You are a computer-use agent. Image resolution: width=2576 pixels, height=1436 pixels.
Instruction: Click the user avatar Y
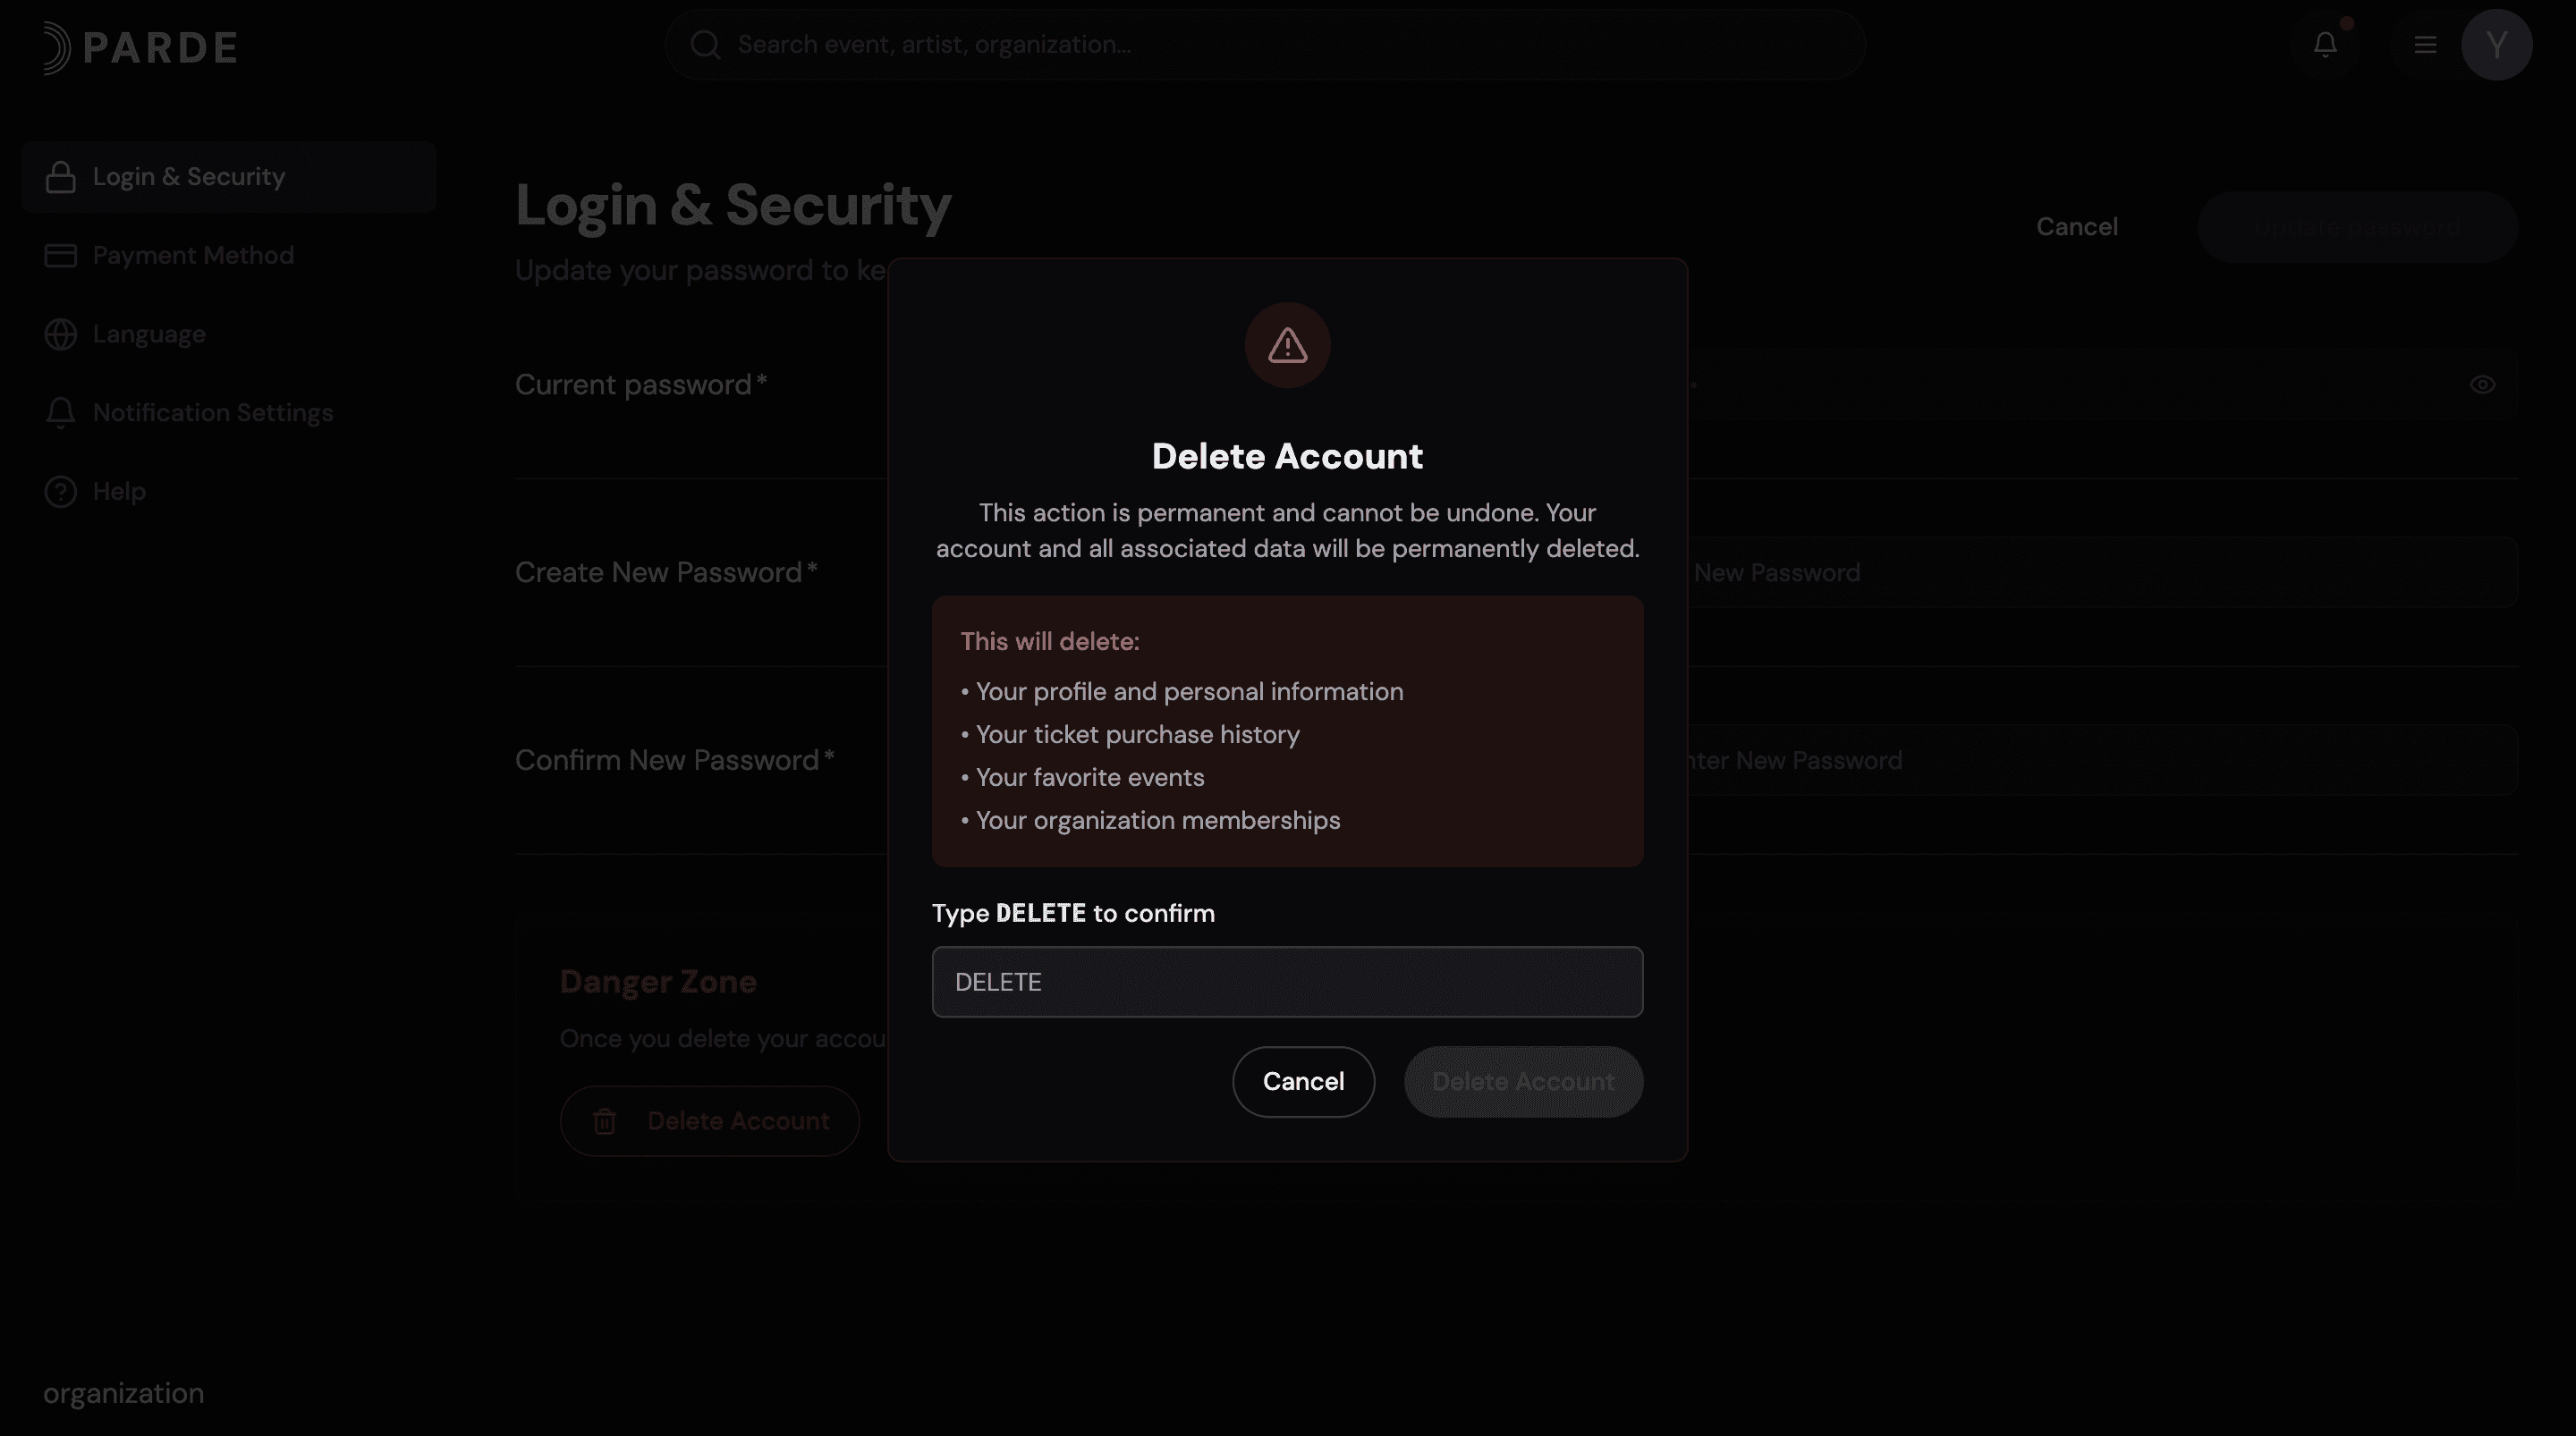(x=2496, y=45)
